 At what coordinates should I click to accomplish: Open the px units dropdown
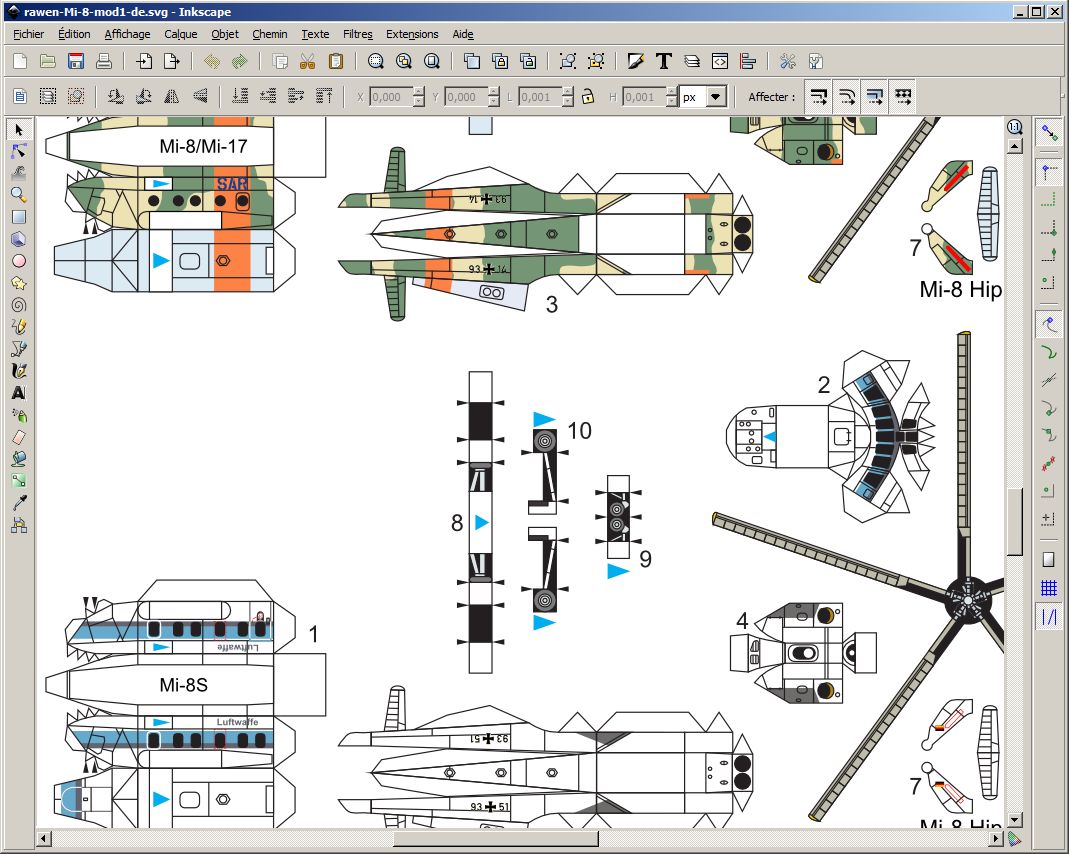tap(716, 97)
